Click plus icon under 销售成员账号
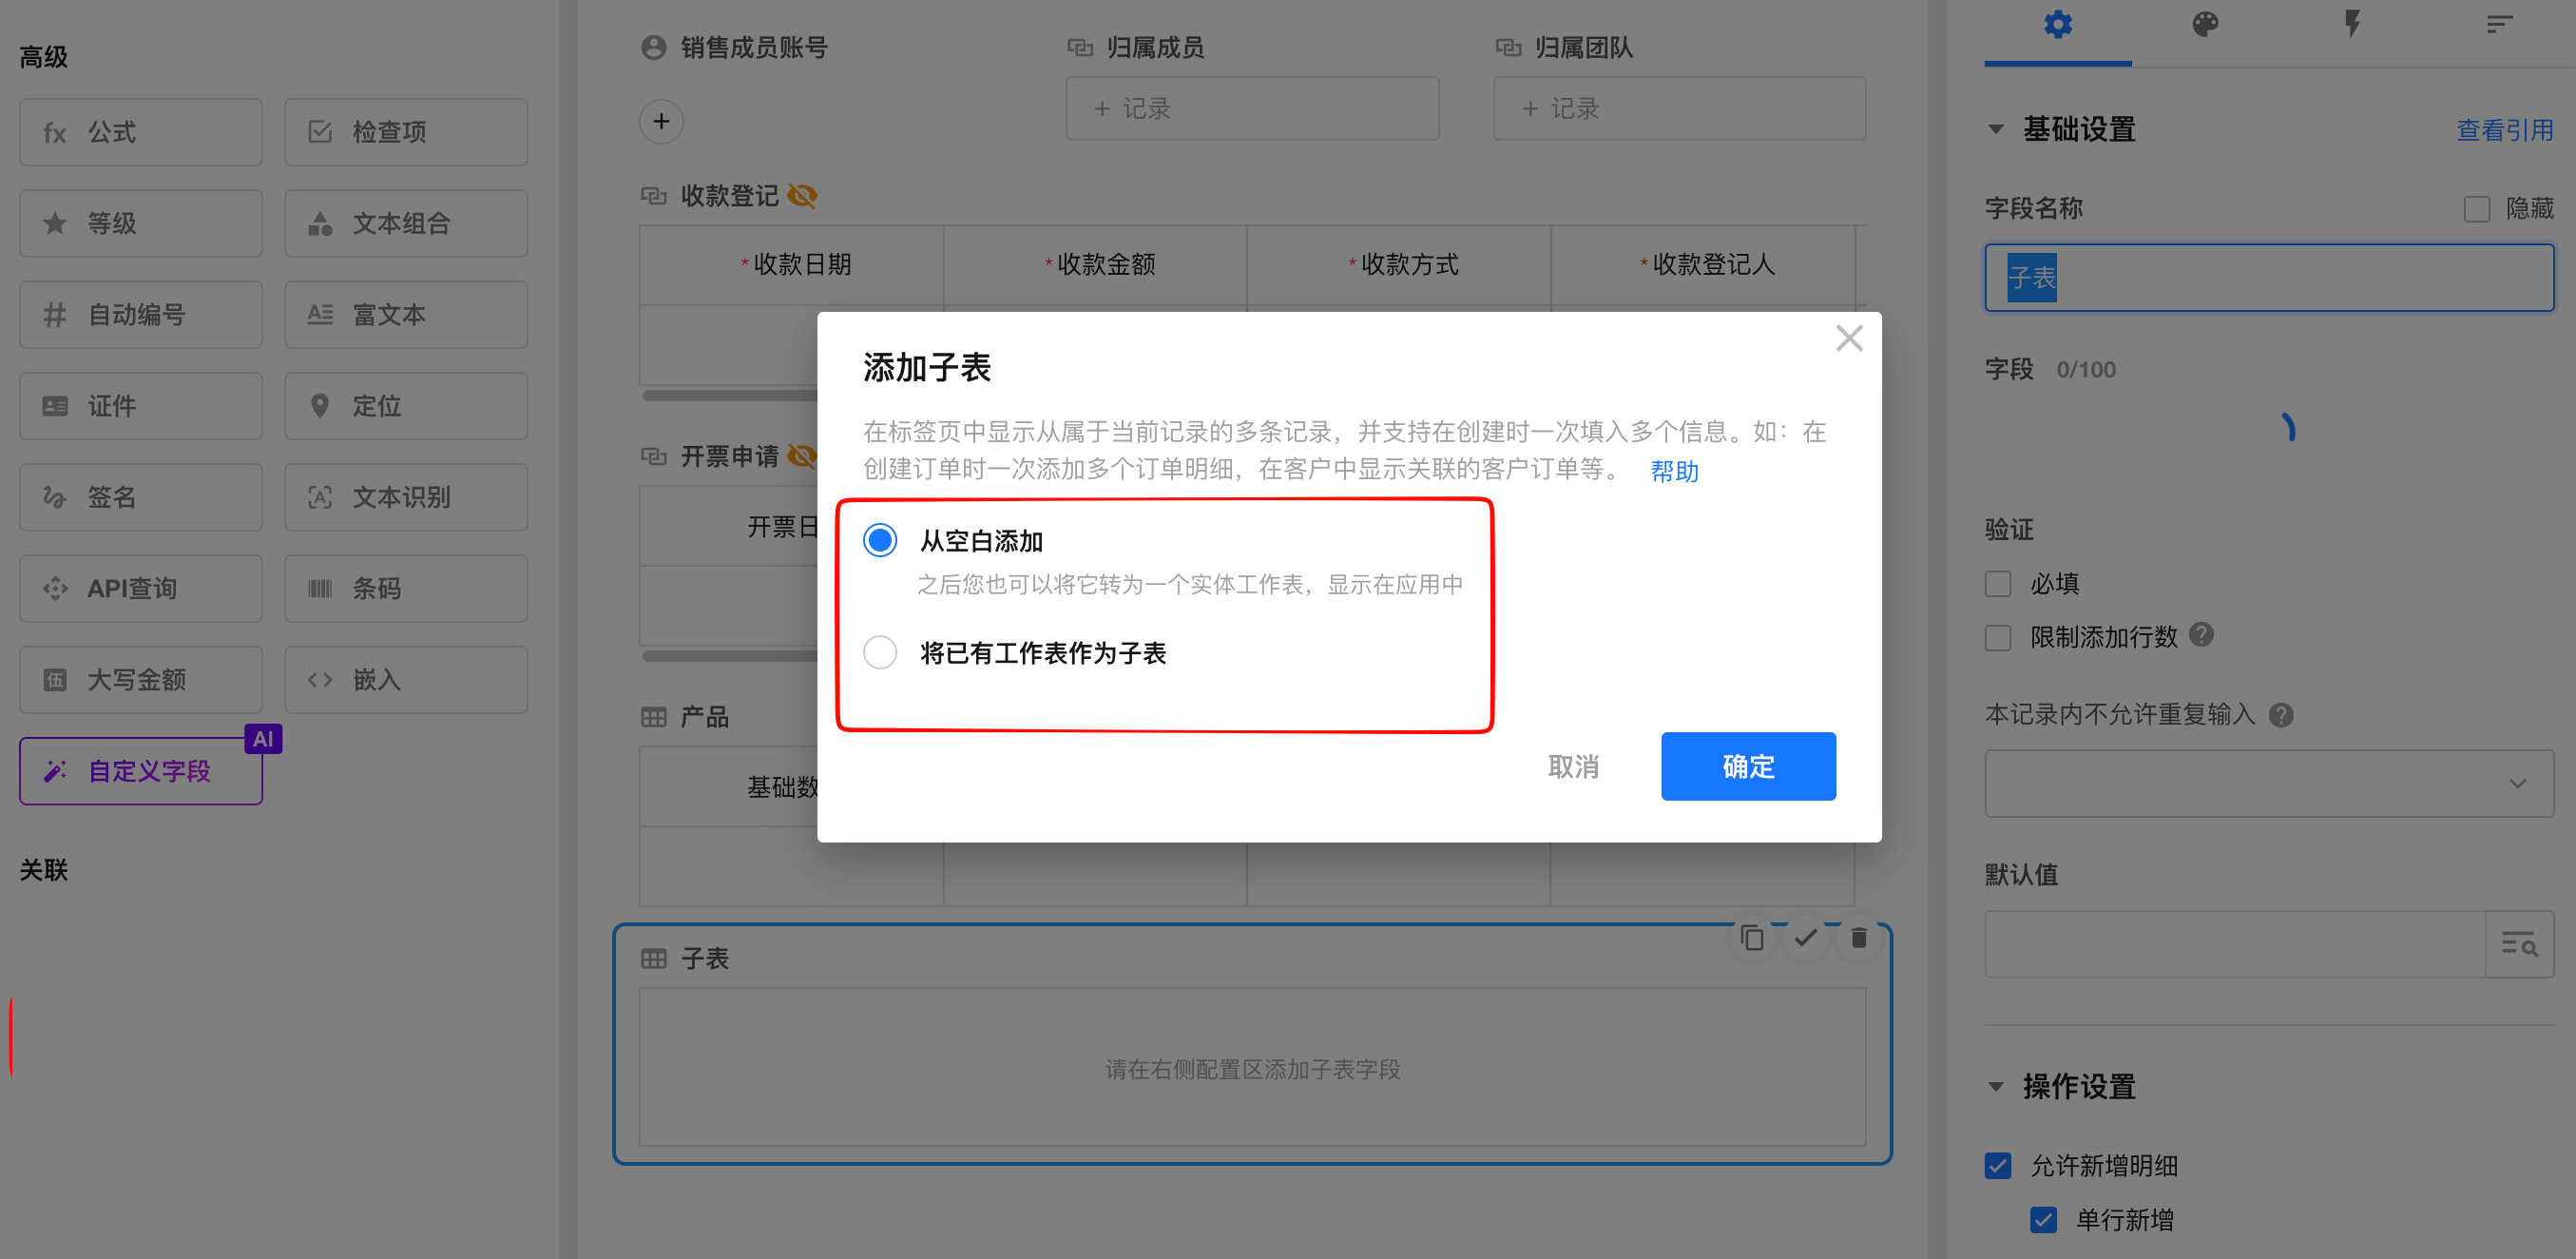Screen dimensions: 2576x1259 tap(661, 122)
